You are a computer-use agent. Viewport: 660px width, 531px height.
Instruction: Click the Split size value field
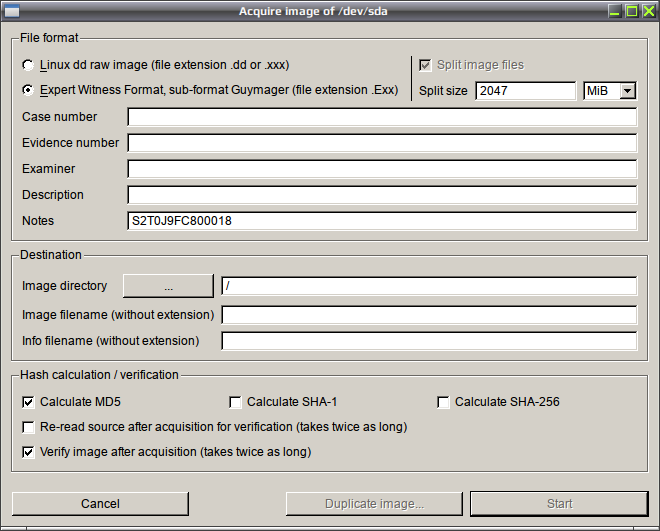[525, 91]
